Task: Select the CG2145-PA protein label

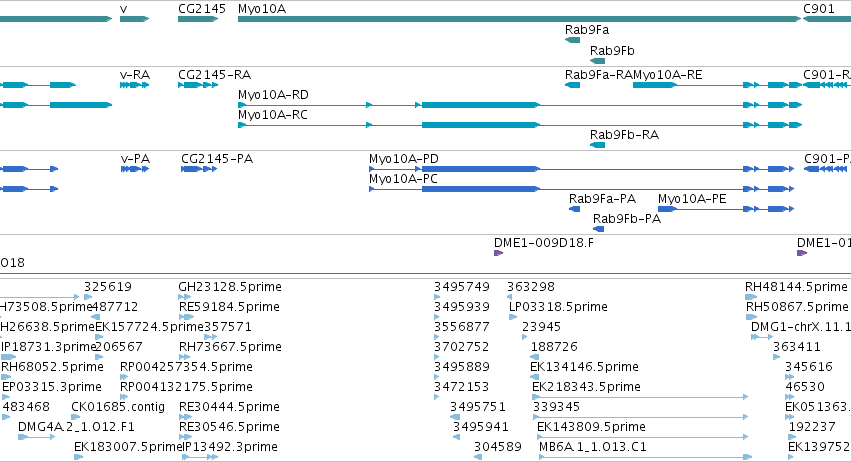Action: click(217, 159)
